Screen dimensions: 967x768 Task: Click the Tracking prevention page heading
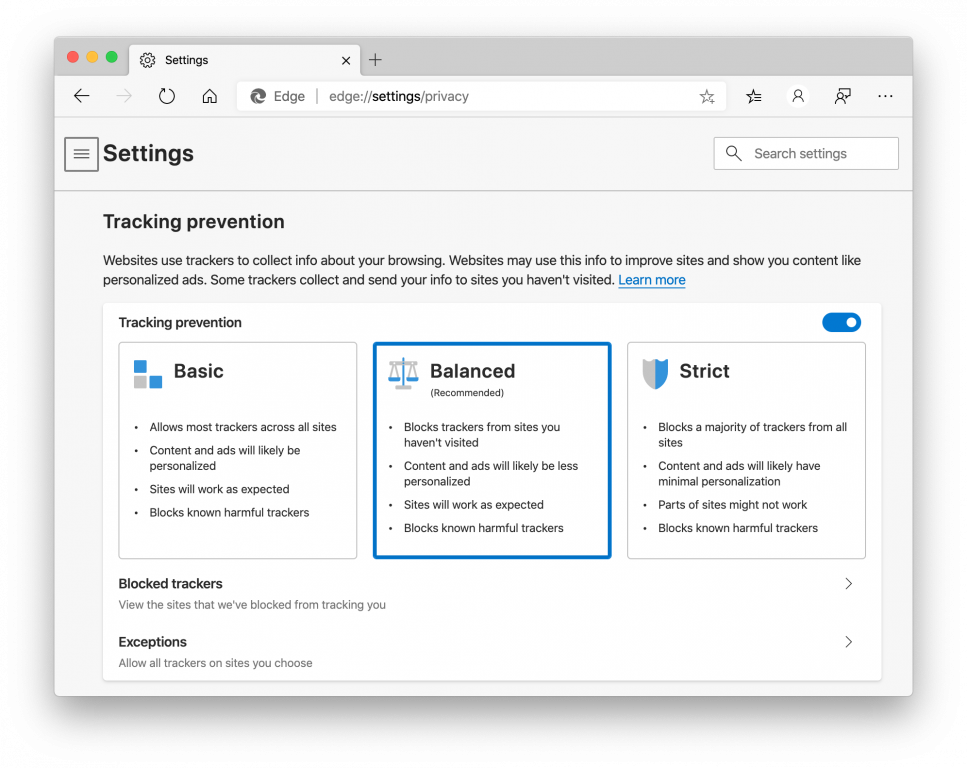[194, 221]
